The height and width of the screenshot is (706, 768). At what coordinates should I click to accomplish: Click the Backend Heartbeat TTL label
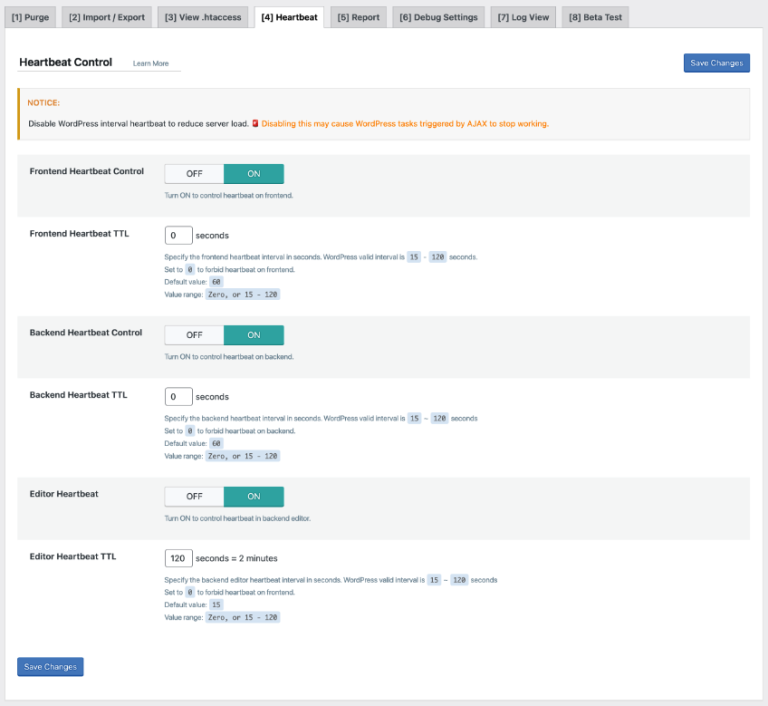(78, 395)
